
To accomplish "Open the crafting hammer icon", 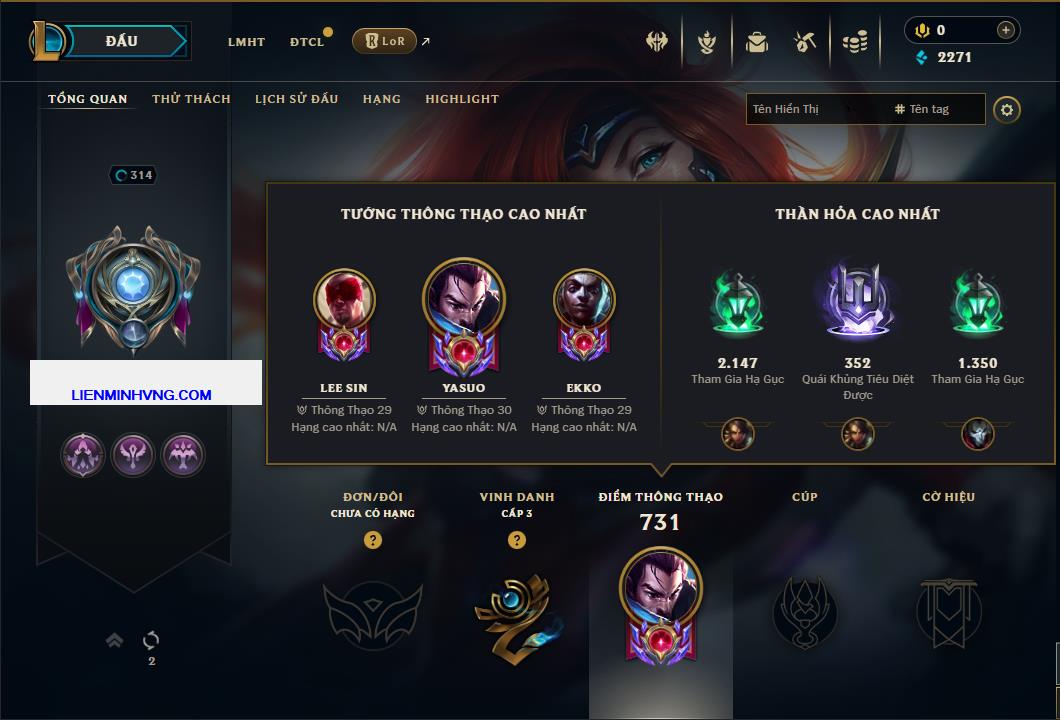I will click(x=804, y=42).
